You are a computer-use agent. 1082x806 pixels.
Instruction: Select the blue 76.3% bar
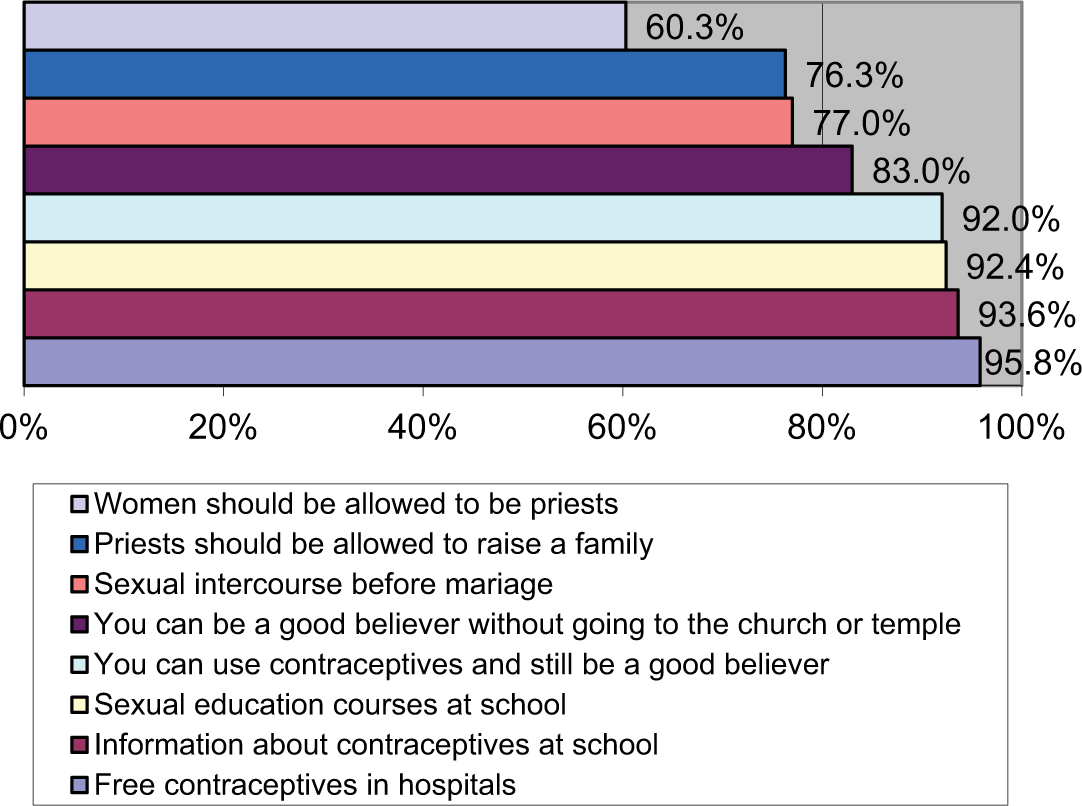coord(405,74)
